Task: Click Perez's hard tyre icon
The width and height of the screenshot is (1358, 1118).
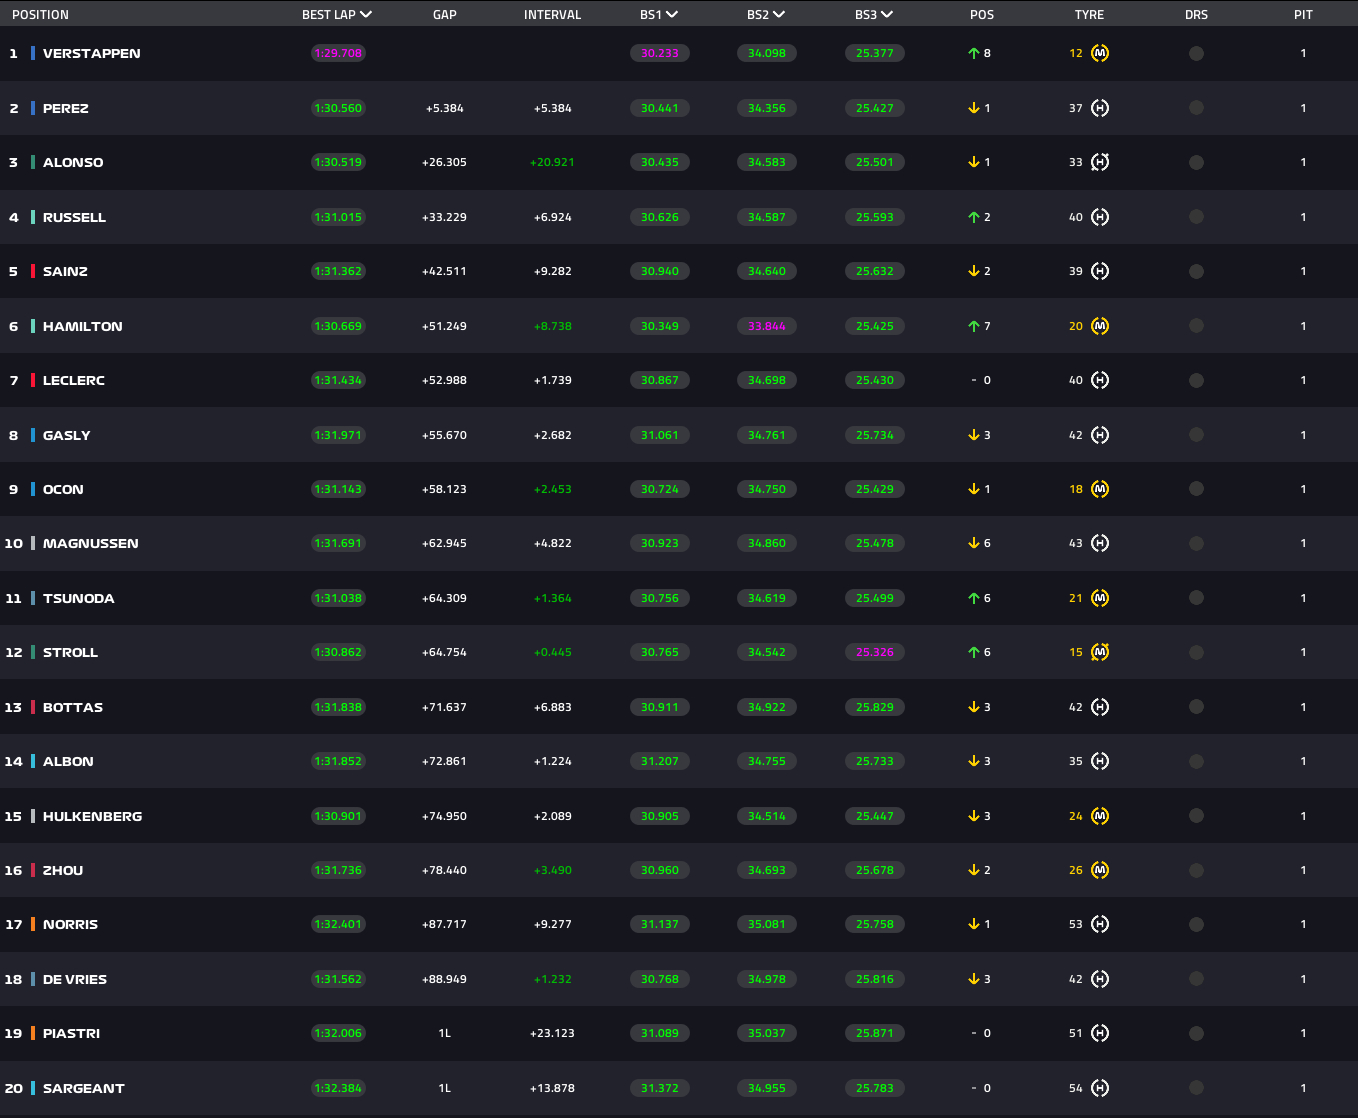Action: [x=1100, y=108]
